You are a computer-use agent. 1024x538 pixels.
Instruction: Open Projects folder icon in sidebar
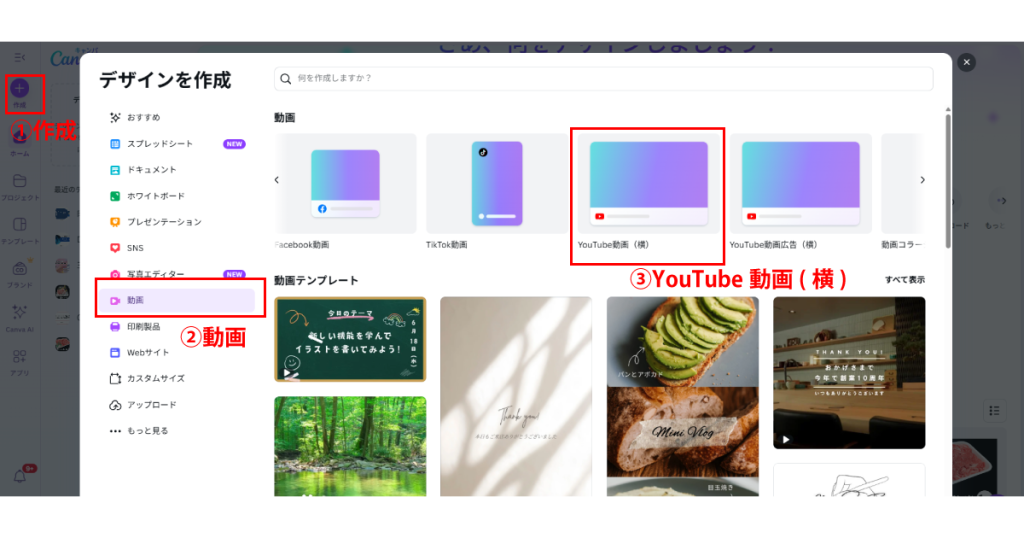20,181
